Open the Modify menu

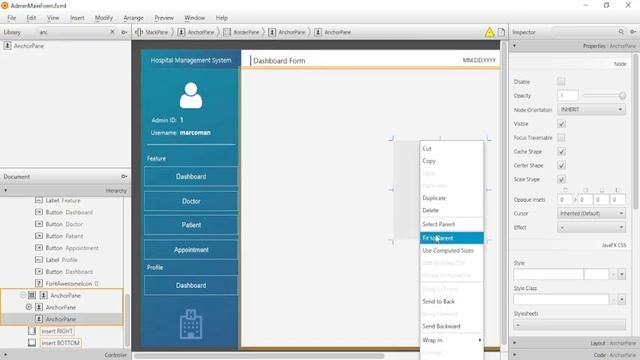pos(104,18)
